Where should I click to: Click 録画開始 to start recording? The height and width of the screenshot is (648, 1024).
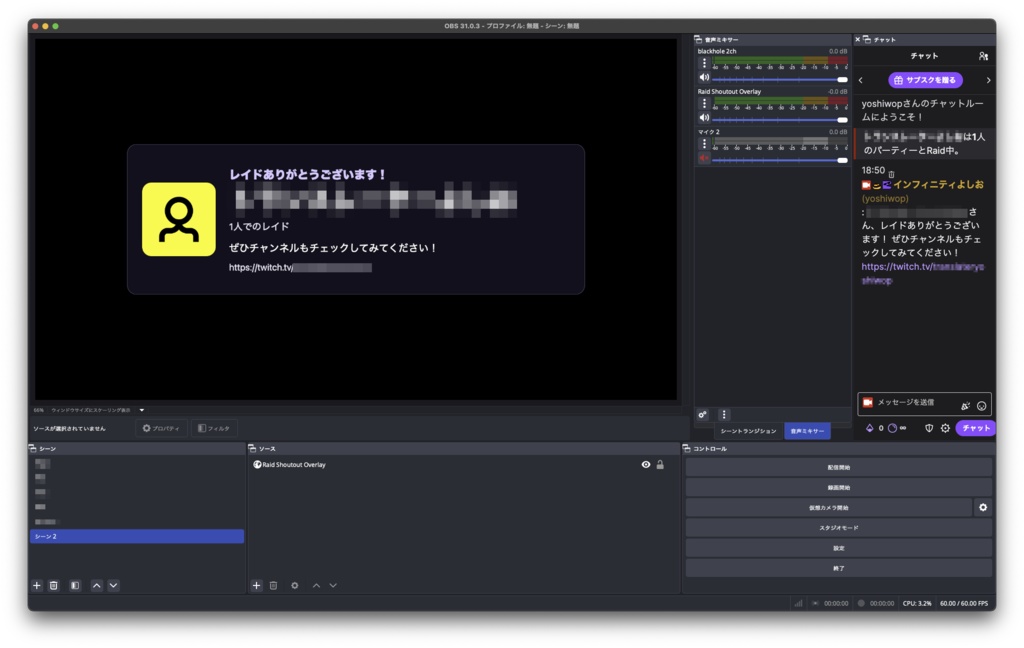[x=839, y=488]
